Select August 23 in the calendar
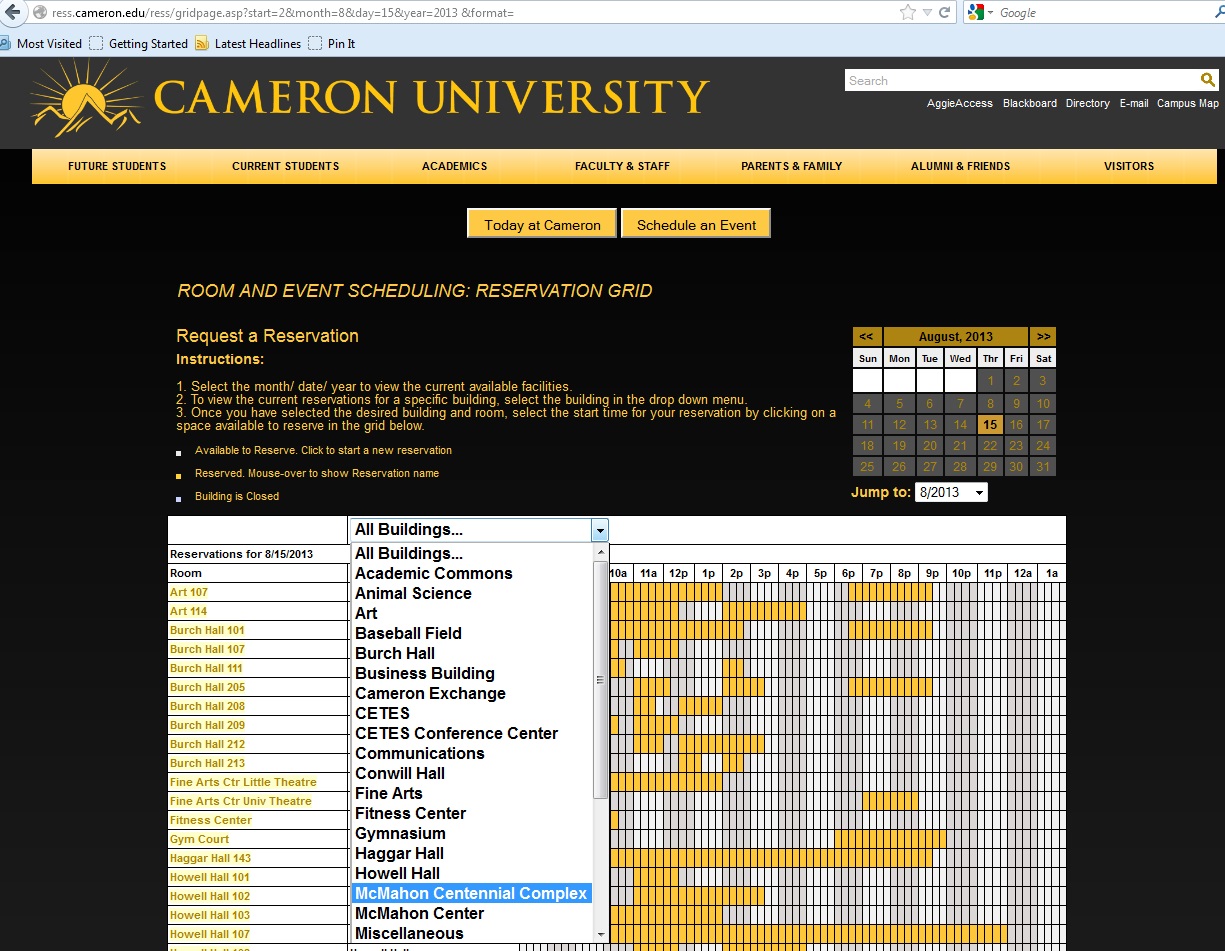 click(1016, 446)
